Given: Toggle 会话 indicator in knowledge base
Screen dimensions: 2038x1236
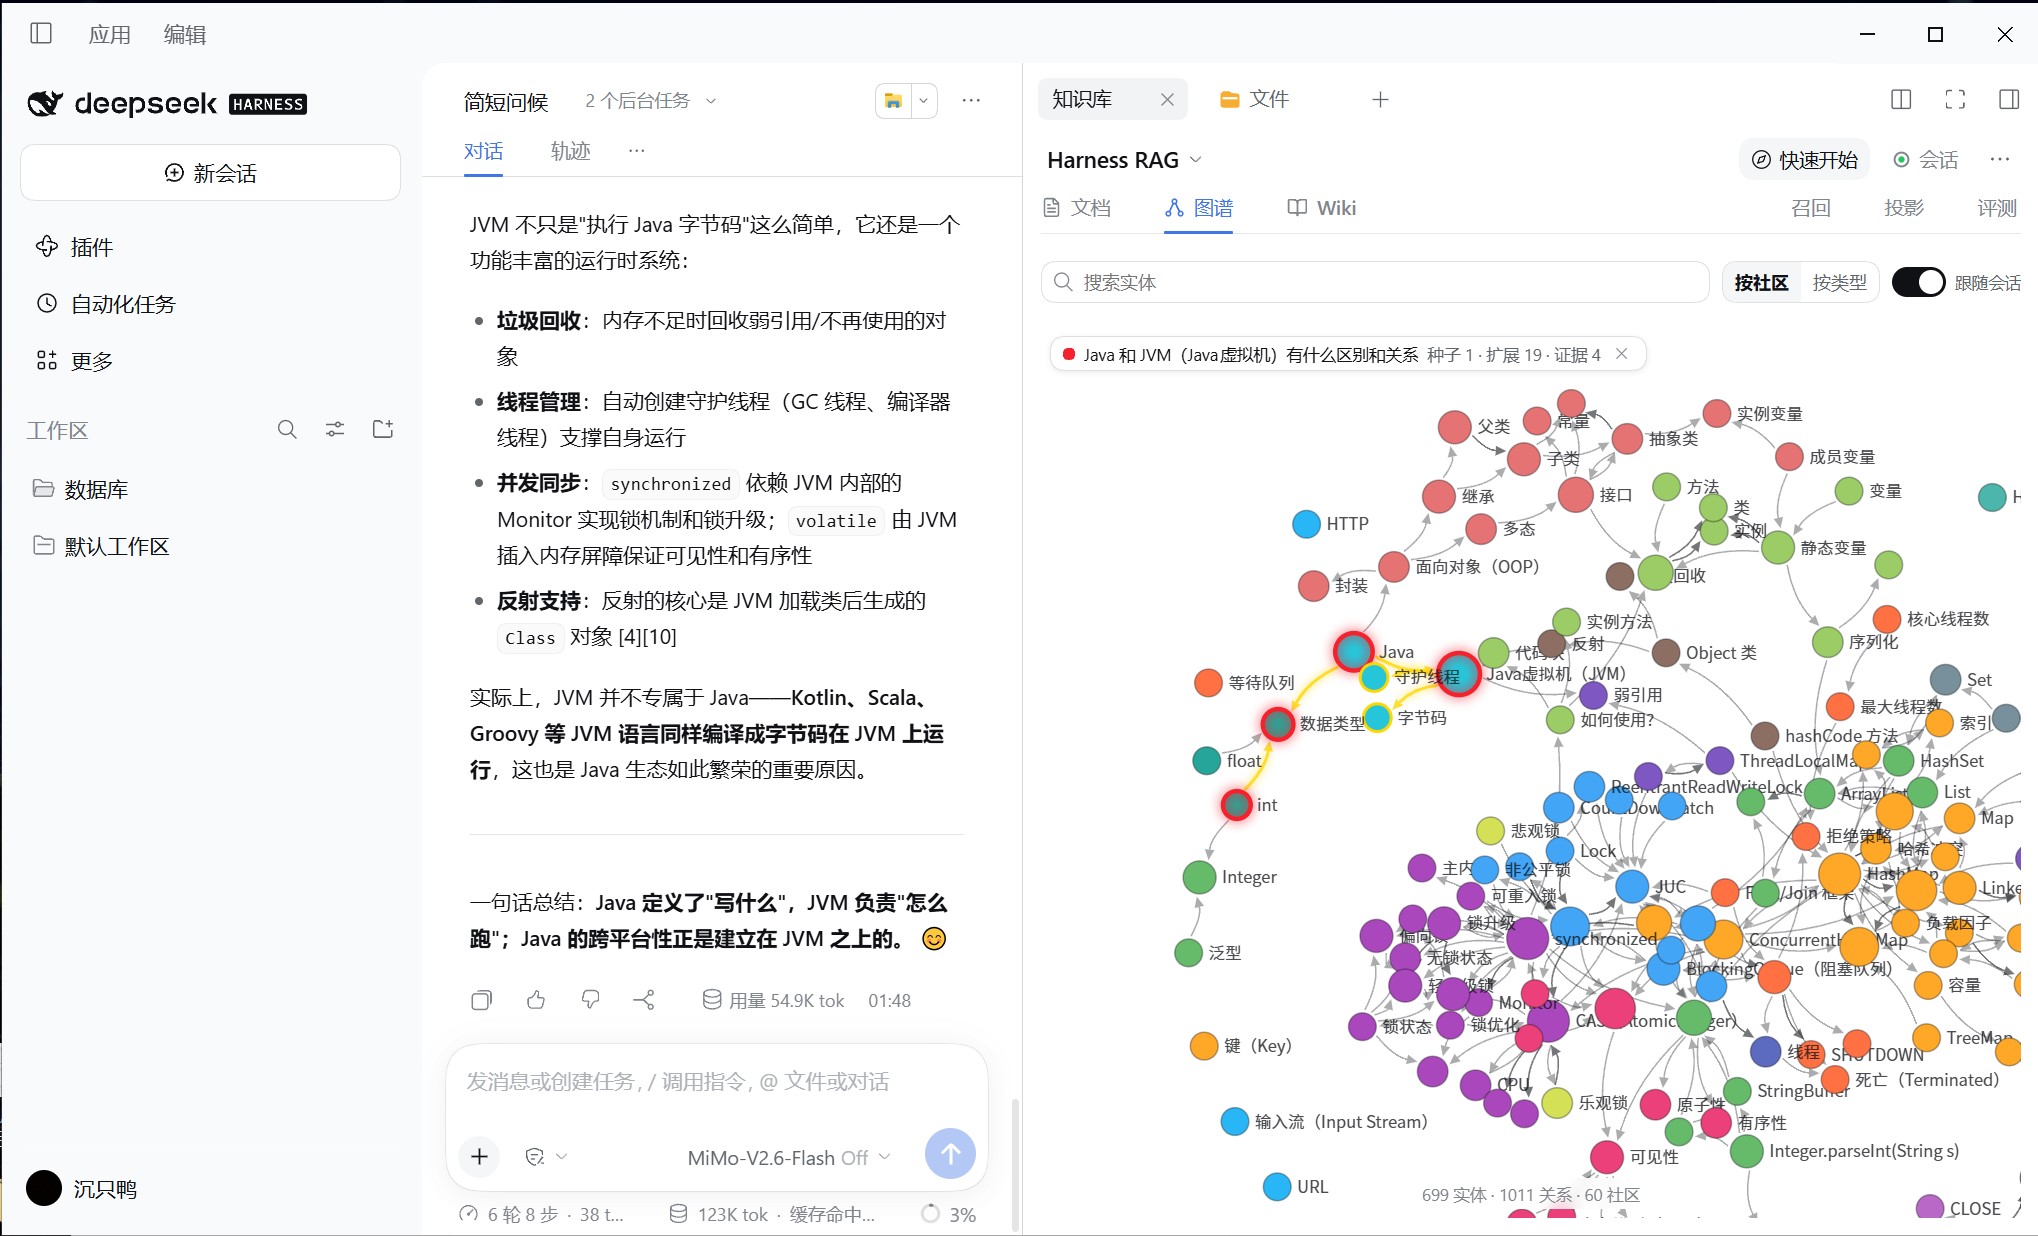Looking at the screenshot, I should (x=1926, y=160).
